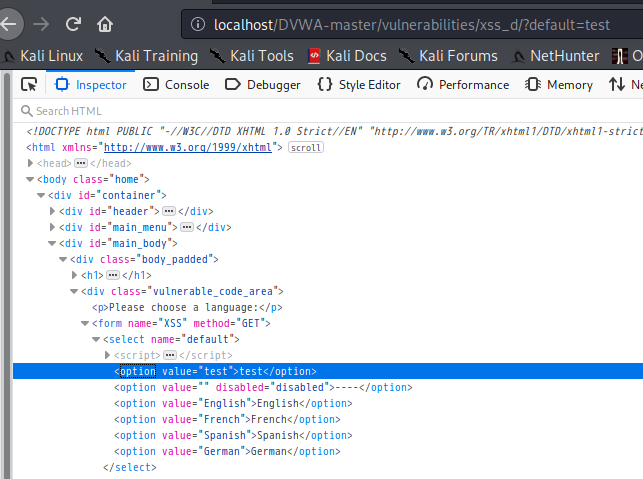Collapse the form name XSS node

[85, 323]
